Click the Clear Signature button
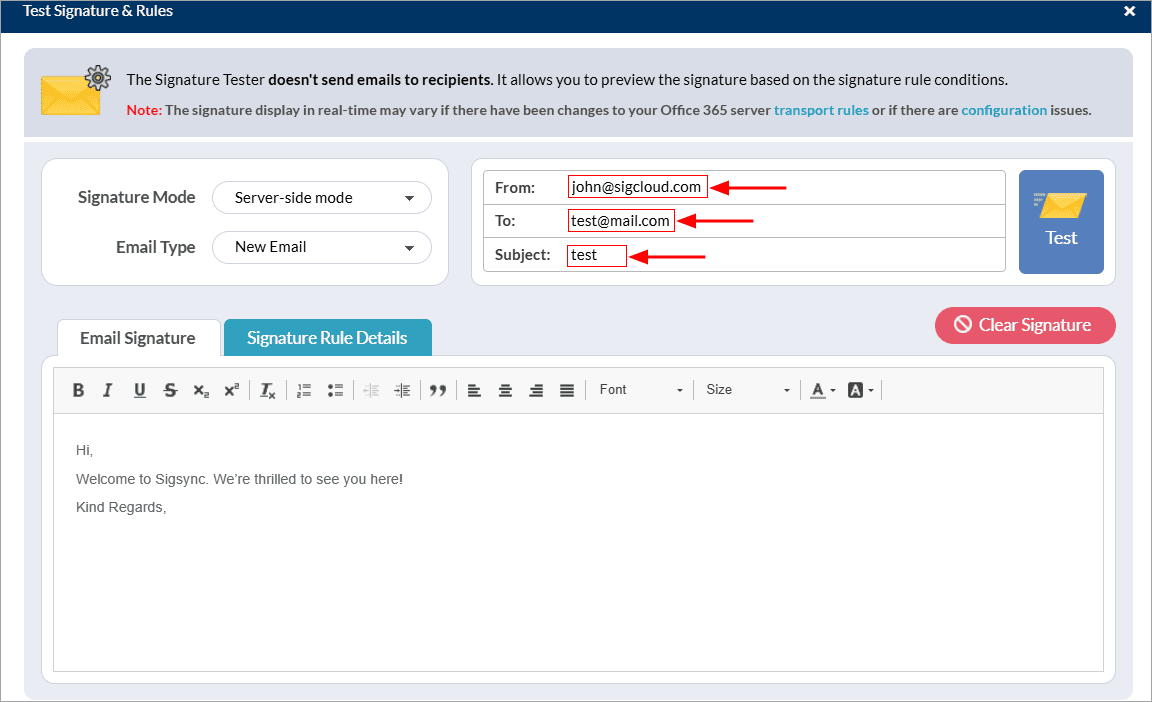This screenshot has height=702, width=1152. pos(1024,325)
